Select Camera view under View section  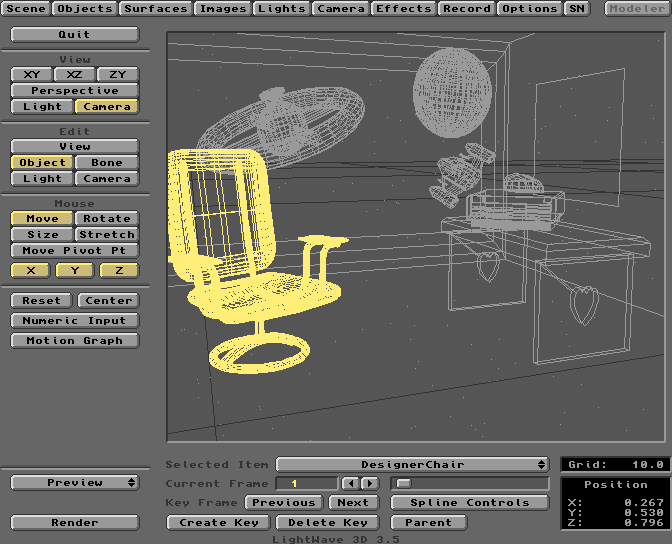pos(107,106)
